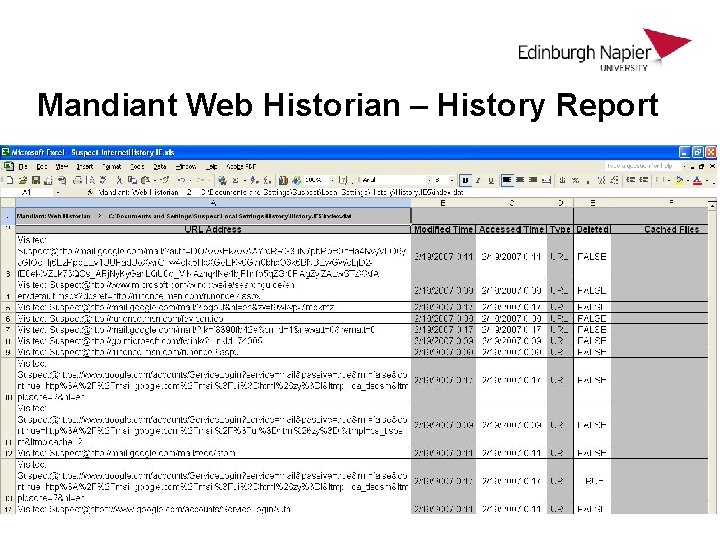Open the Fill Color dropdown arrow
Viewport: 720px width, 540px height.
coord(688,180)
